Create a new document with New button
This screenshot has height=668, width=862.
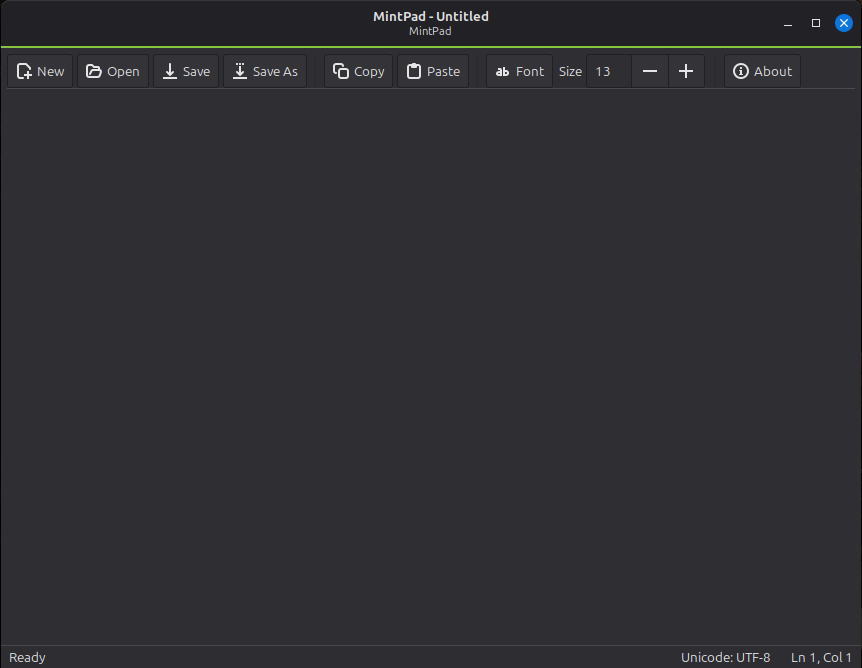[x=40, y=71]
